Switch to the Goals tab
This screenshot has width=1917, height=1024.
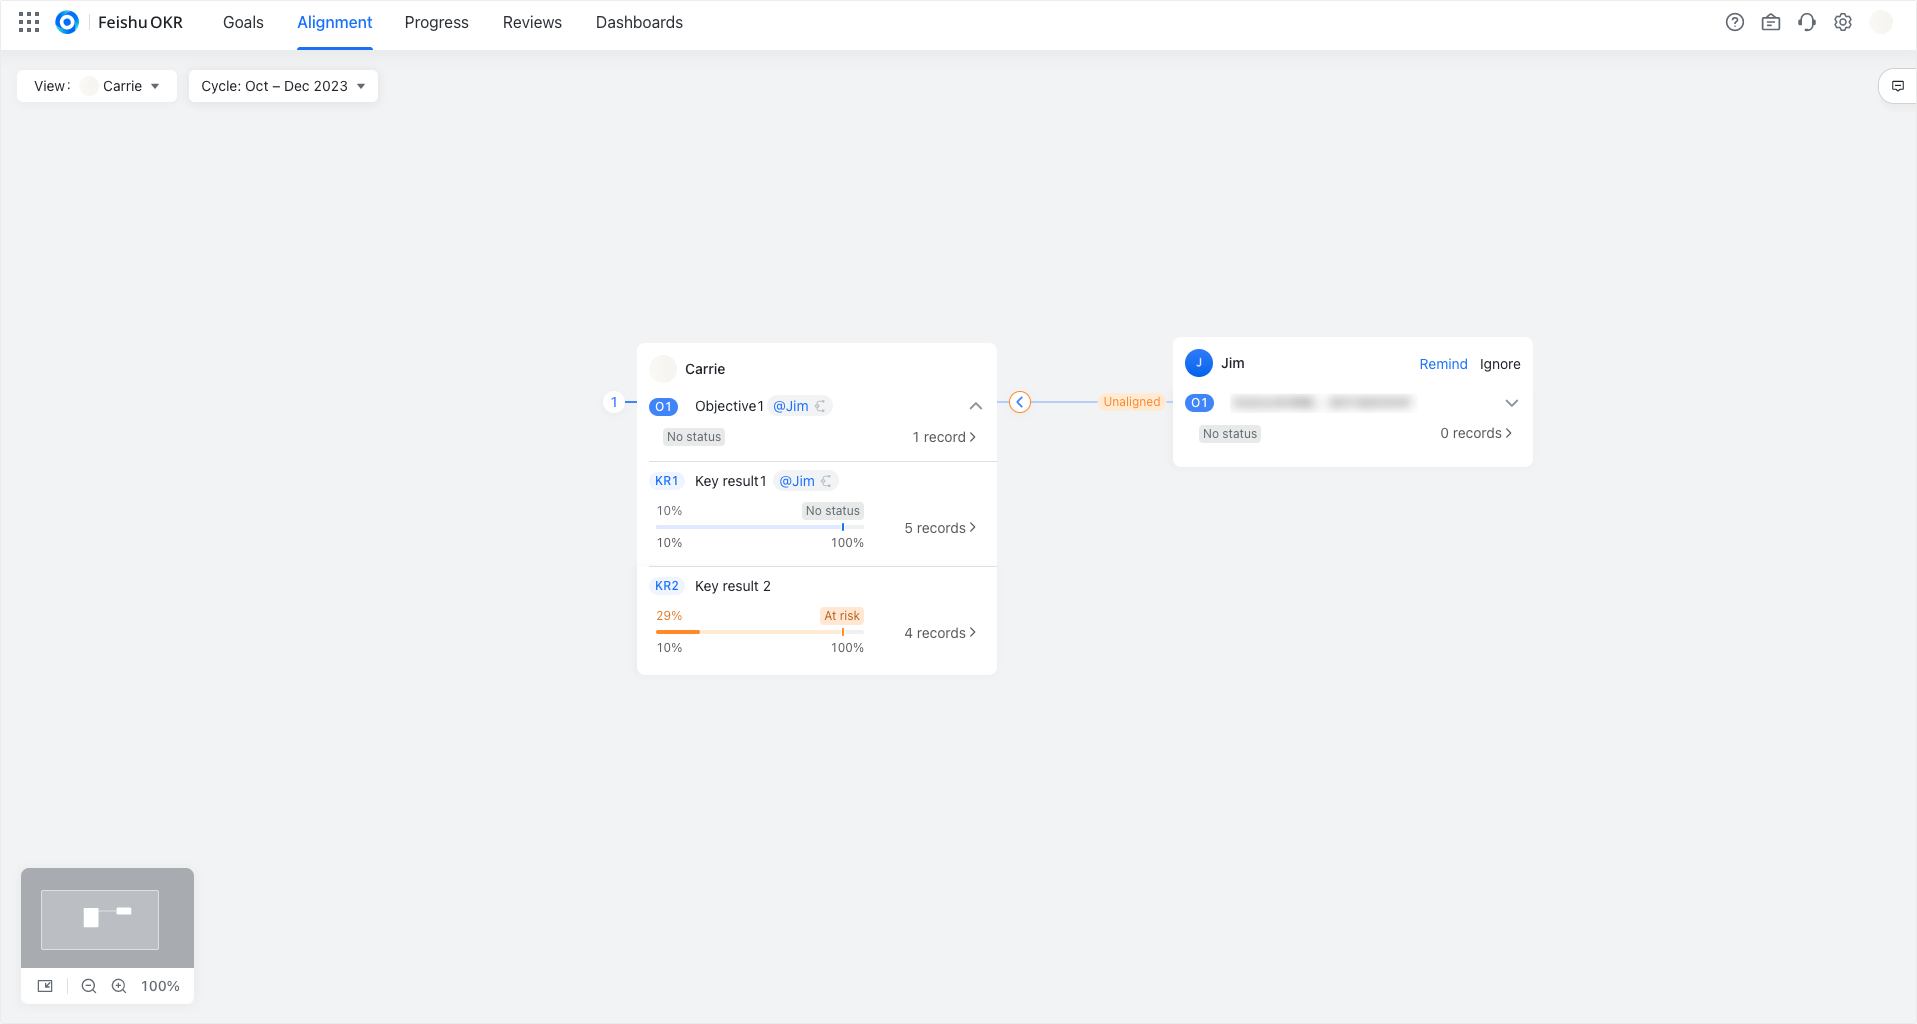(243, 22)
